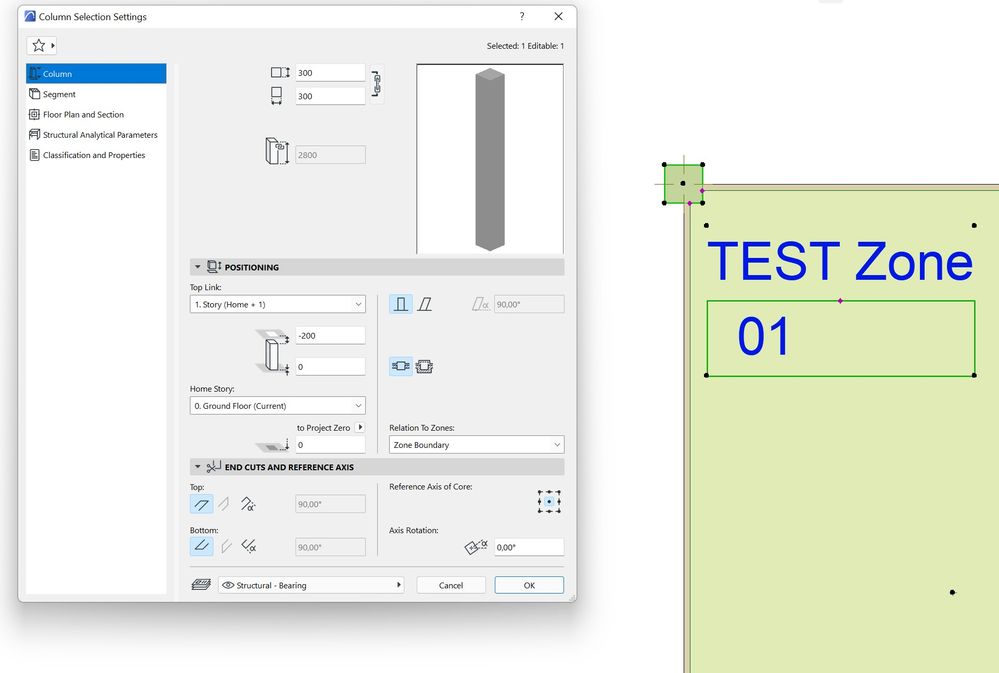Click the column height icon beside 2800
999x673 pixels.
pos(277,152)
